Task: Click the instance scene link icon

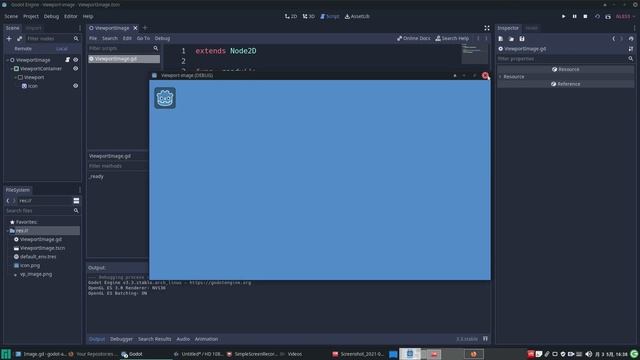Action: (19, 38)
